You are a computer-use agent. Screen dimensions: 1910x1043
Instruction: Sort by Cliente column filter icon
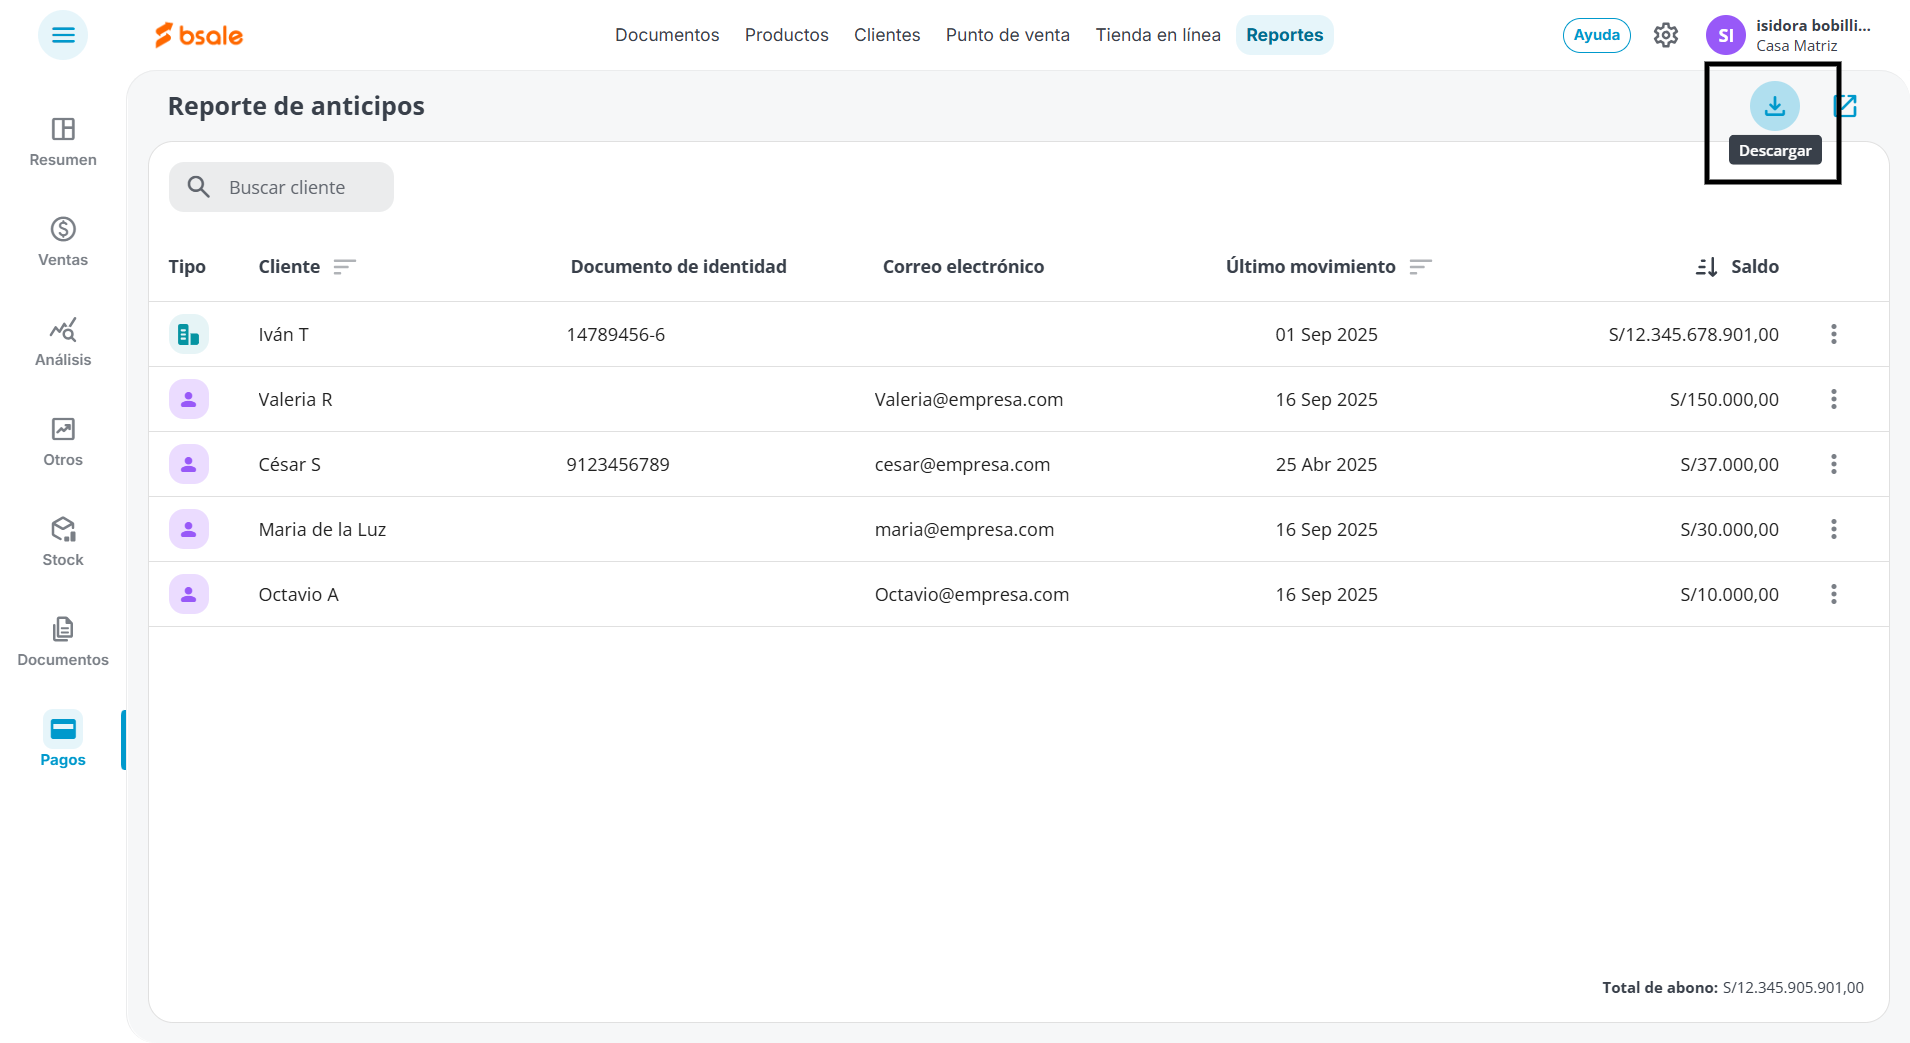click(x=344, y=266)
